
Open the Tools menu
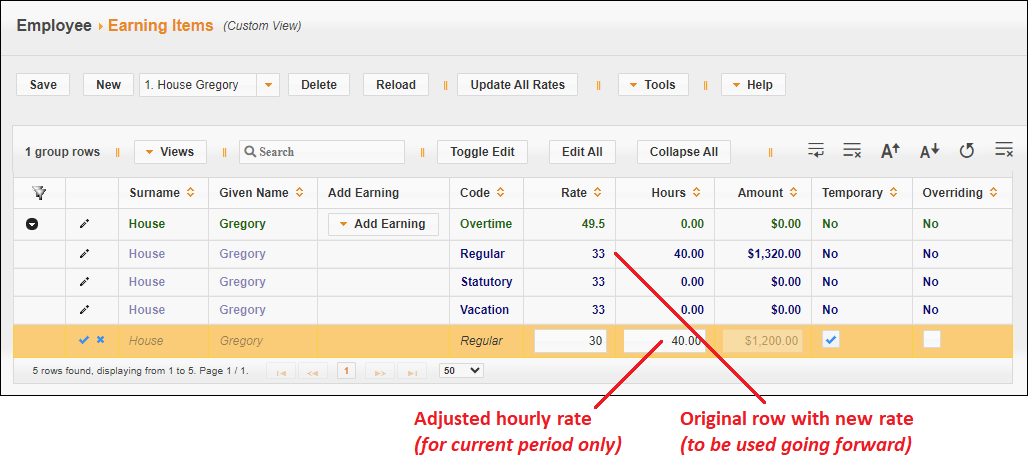652,85
